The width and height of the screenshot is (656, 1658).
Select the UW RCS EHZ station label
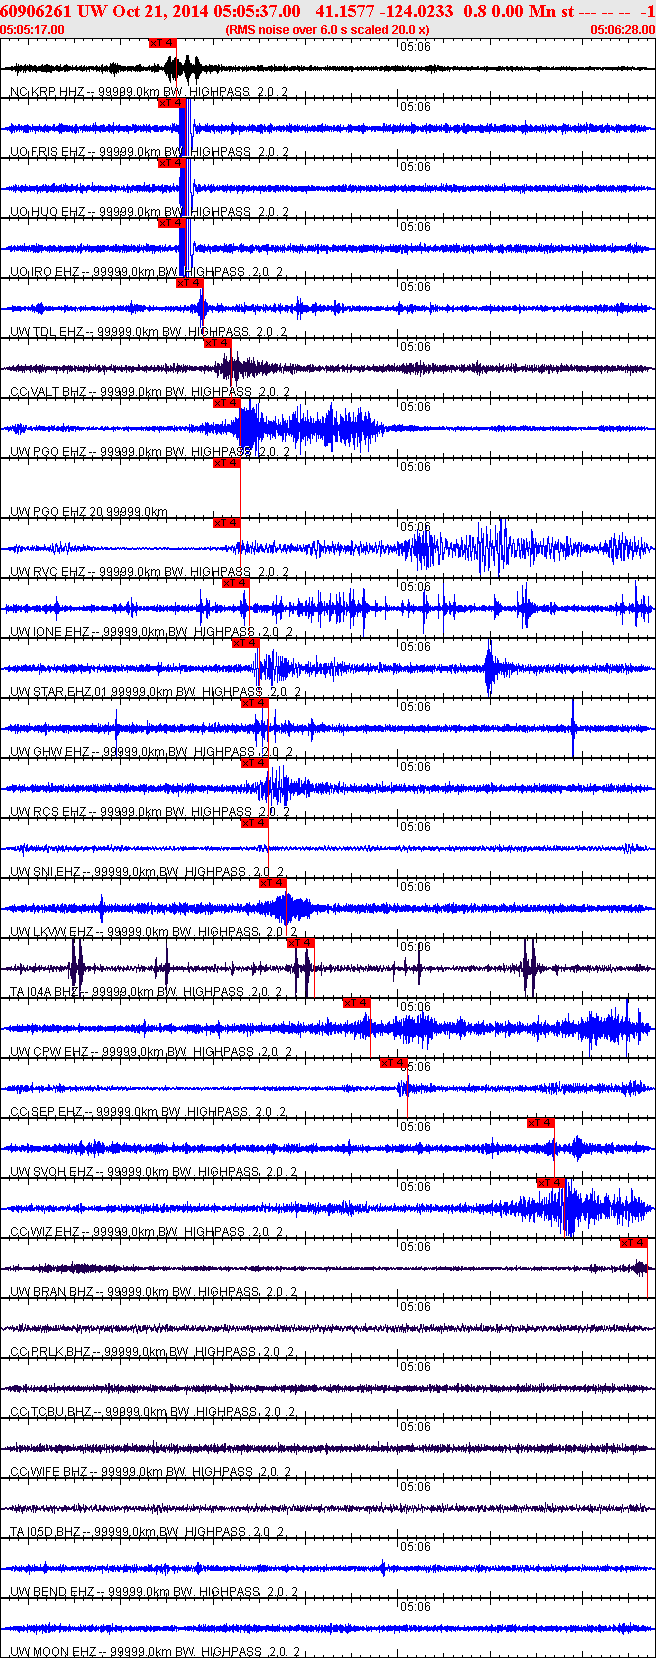pos(149,812)
